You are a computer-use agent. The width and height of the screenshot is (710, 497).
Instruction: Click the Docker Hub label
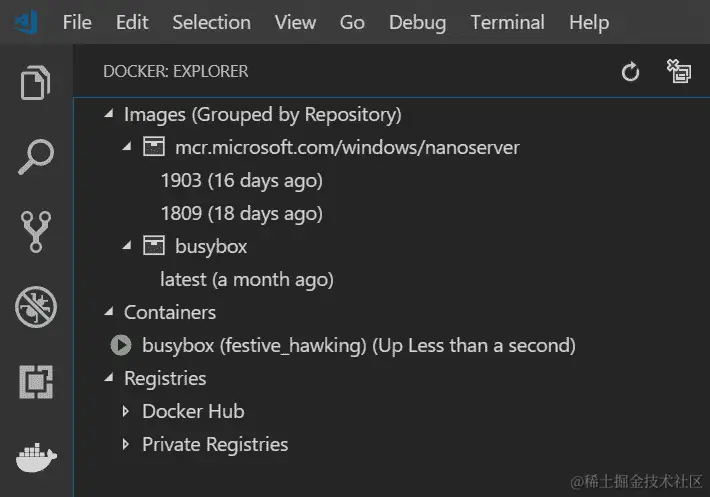pos(193,411)
